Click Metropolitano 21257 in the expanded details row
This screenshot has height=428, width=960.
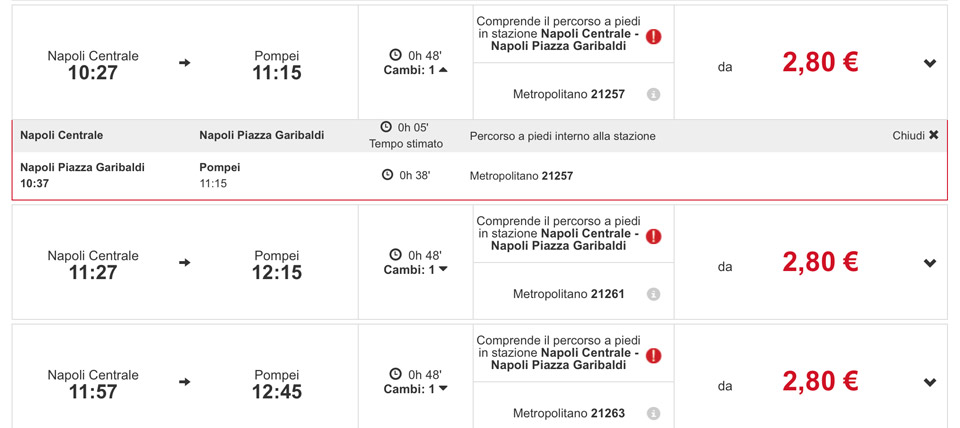[x=521, y=176]
